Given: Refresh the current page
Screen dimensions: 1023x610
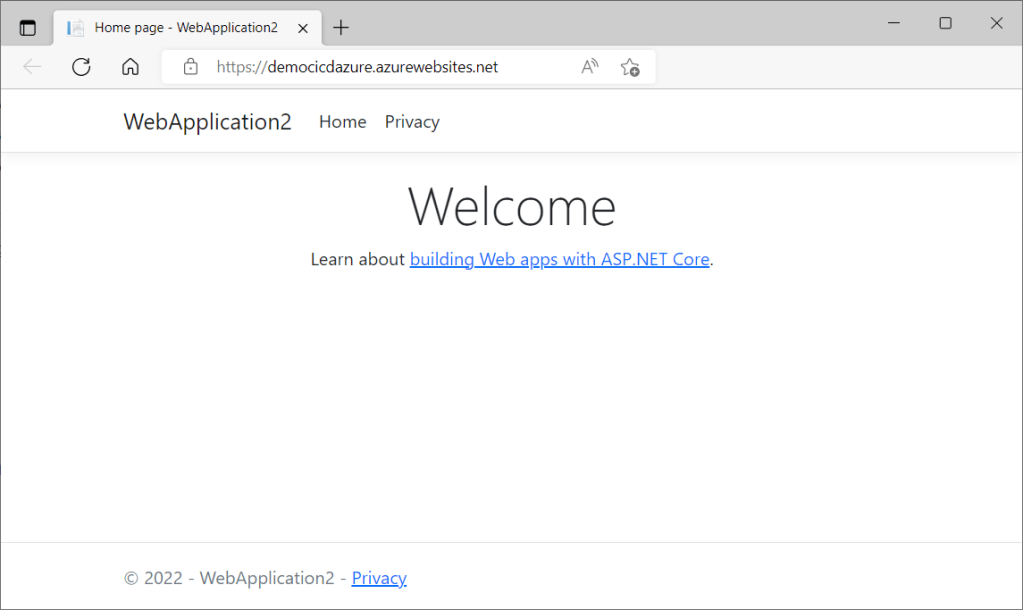Looking at the screenshot, I should tap(82, 67).
